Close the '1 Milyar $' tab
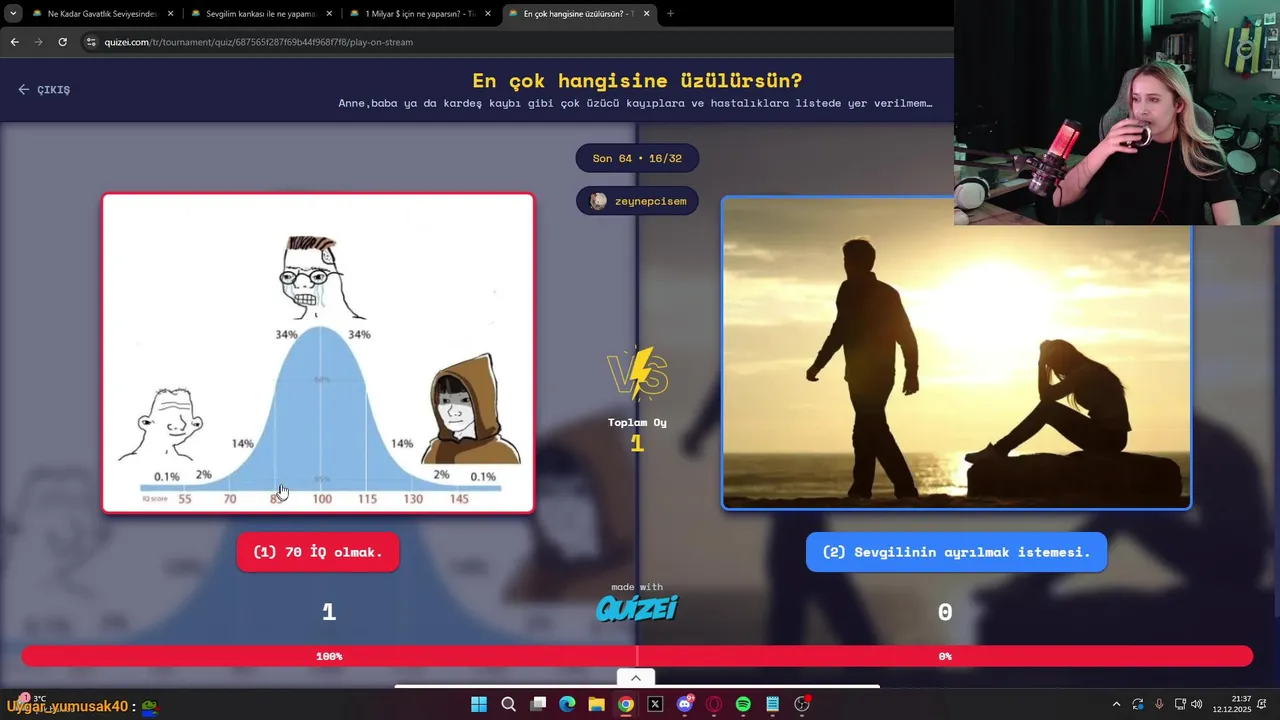The width and height of the screenshot is (1280, 720). click(488, 14)
